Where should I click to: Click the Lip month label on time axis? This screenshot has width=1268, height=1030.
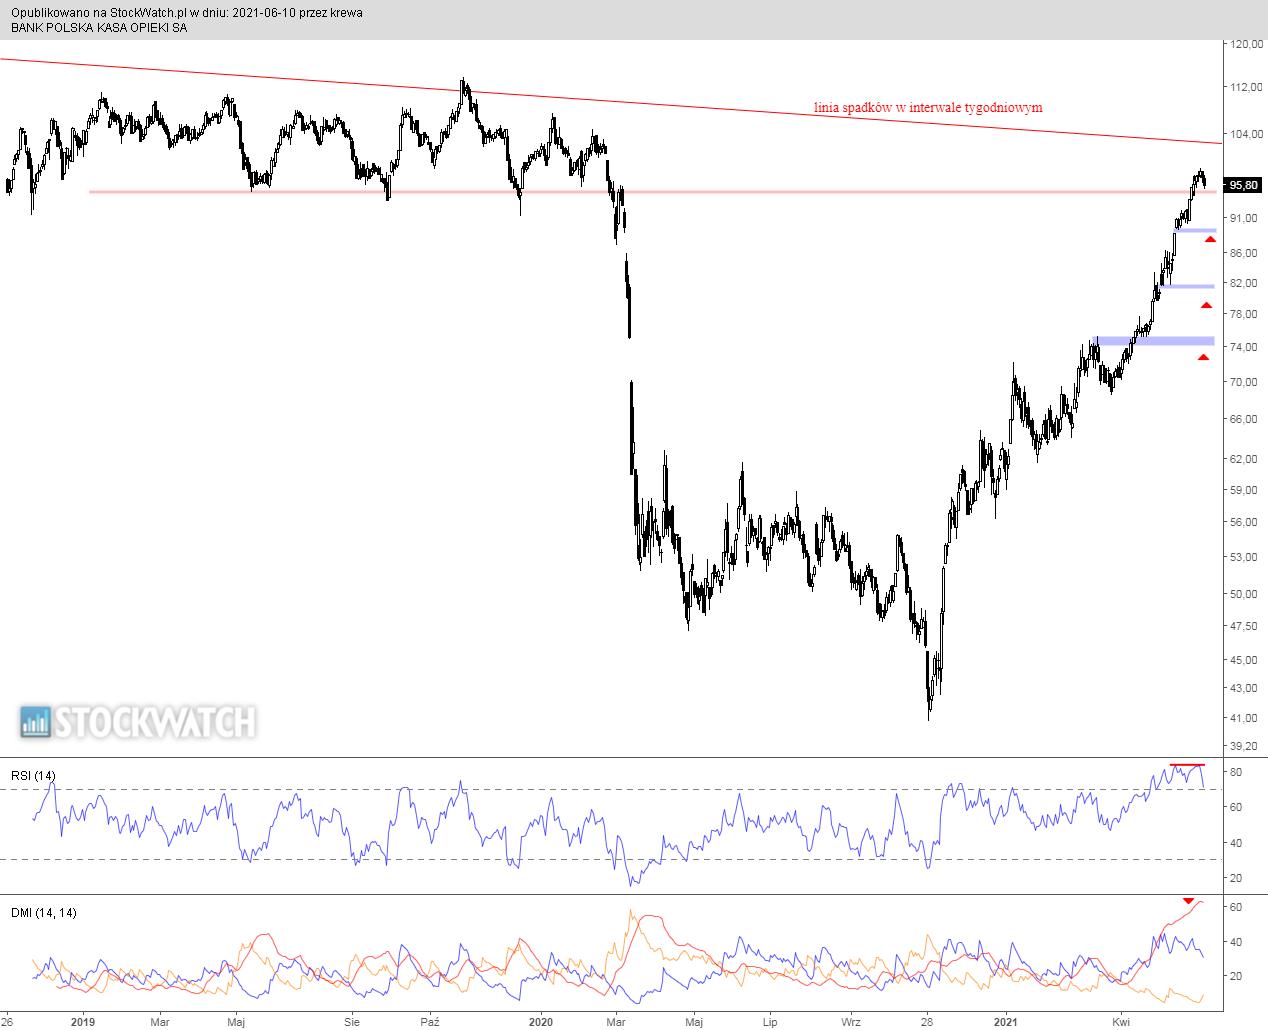click(770, 1022)
